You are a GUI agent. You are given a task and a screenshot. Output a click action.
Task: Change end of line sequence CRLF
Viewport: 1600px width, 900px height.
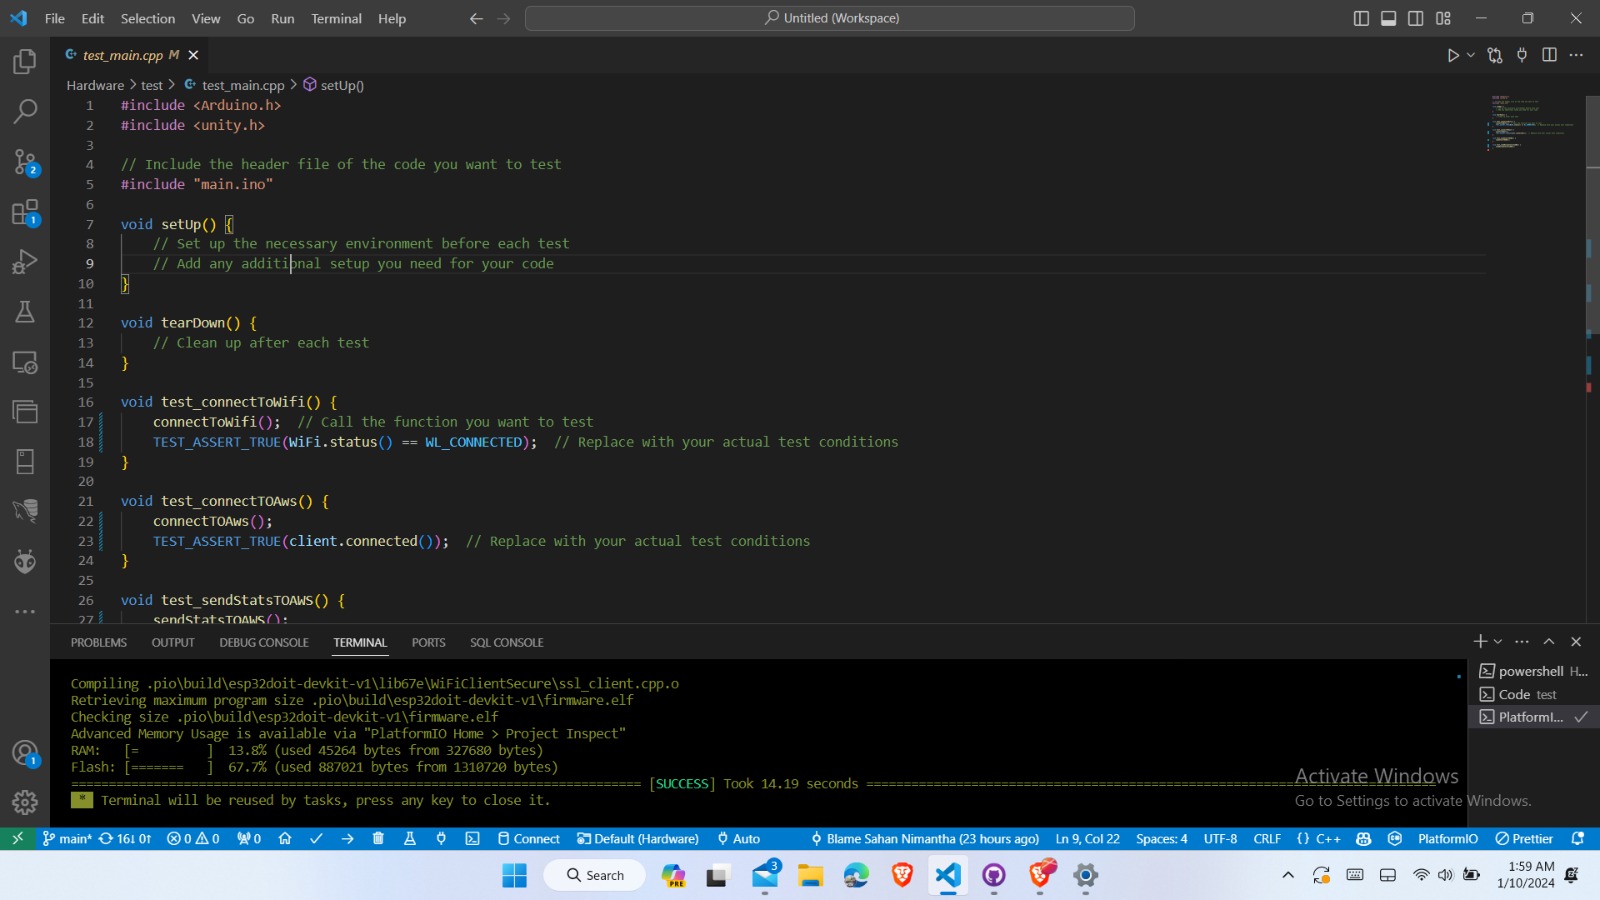point(1267,839)
